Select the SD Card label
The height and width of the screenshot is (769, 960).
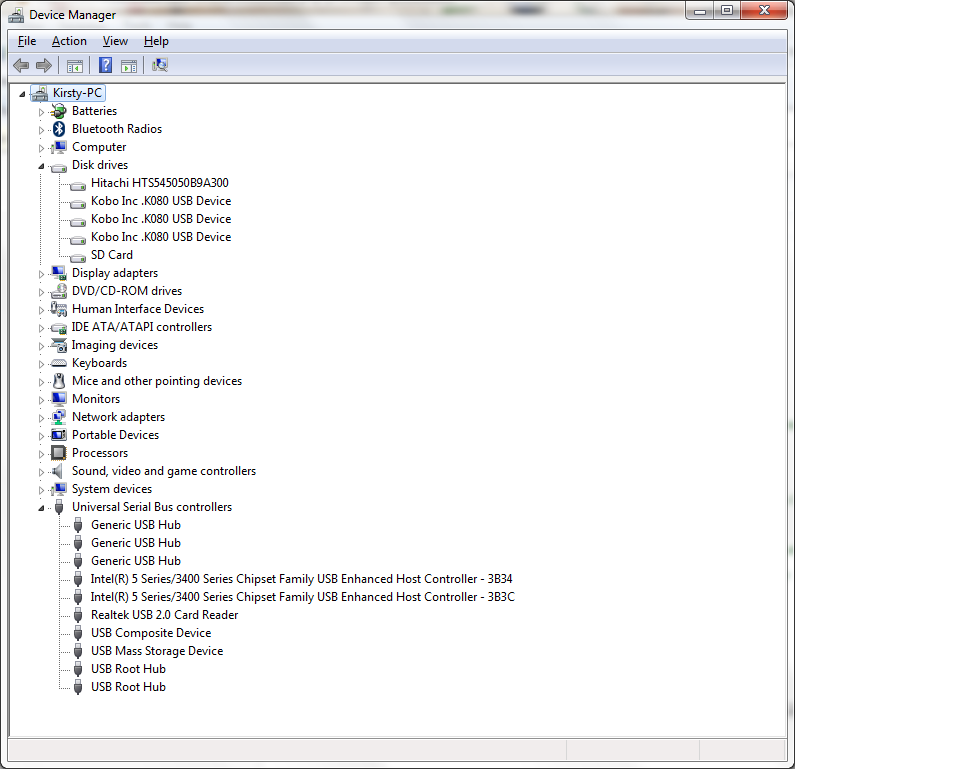111,255
